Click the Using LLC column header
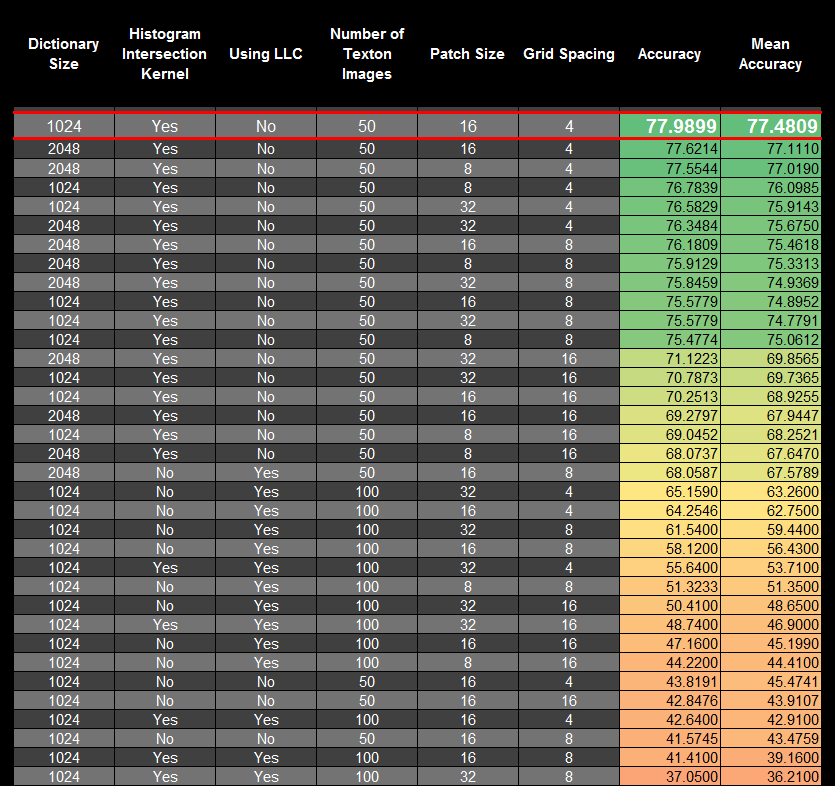 (x=265, y=54)
